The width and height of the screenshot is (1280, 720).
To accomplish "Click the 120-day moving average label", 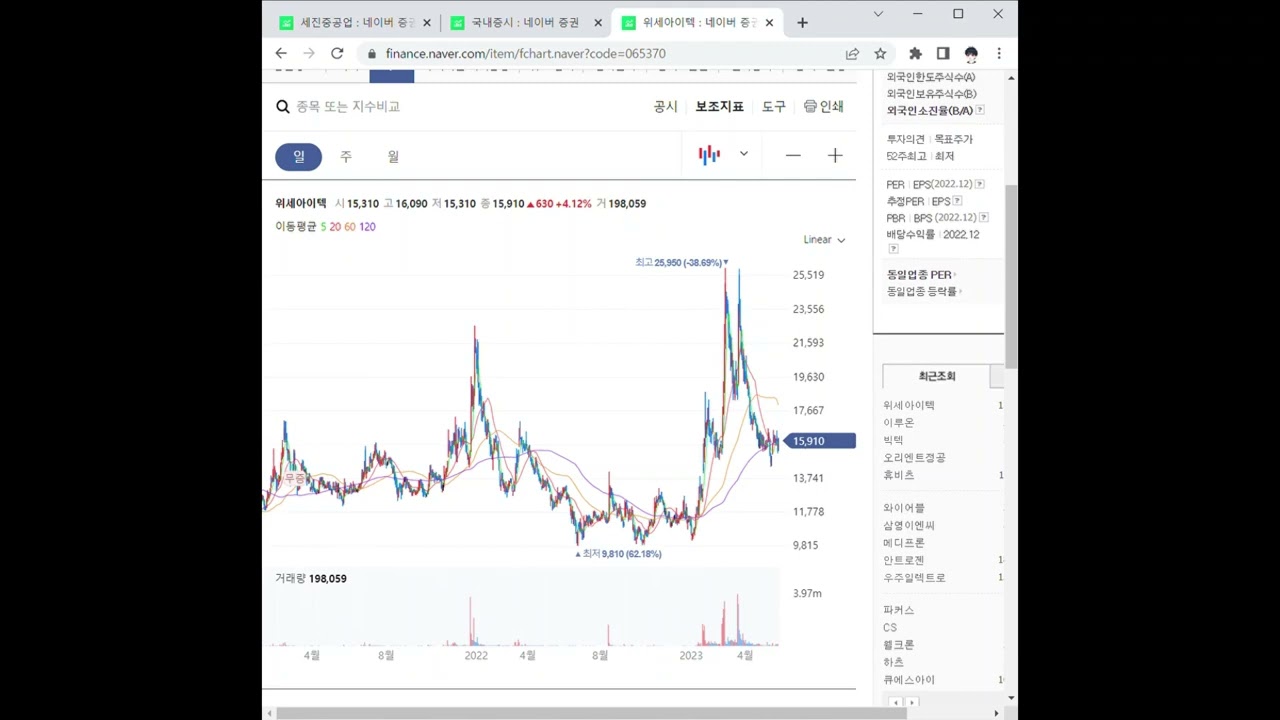I will click(367, 226).
